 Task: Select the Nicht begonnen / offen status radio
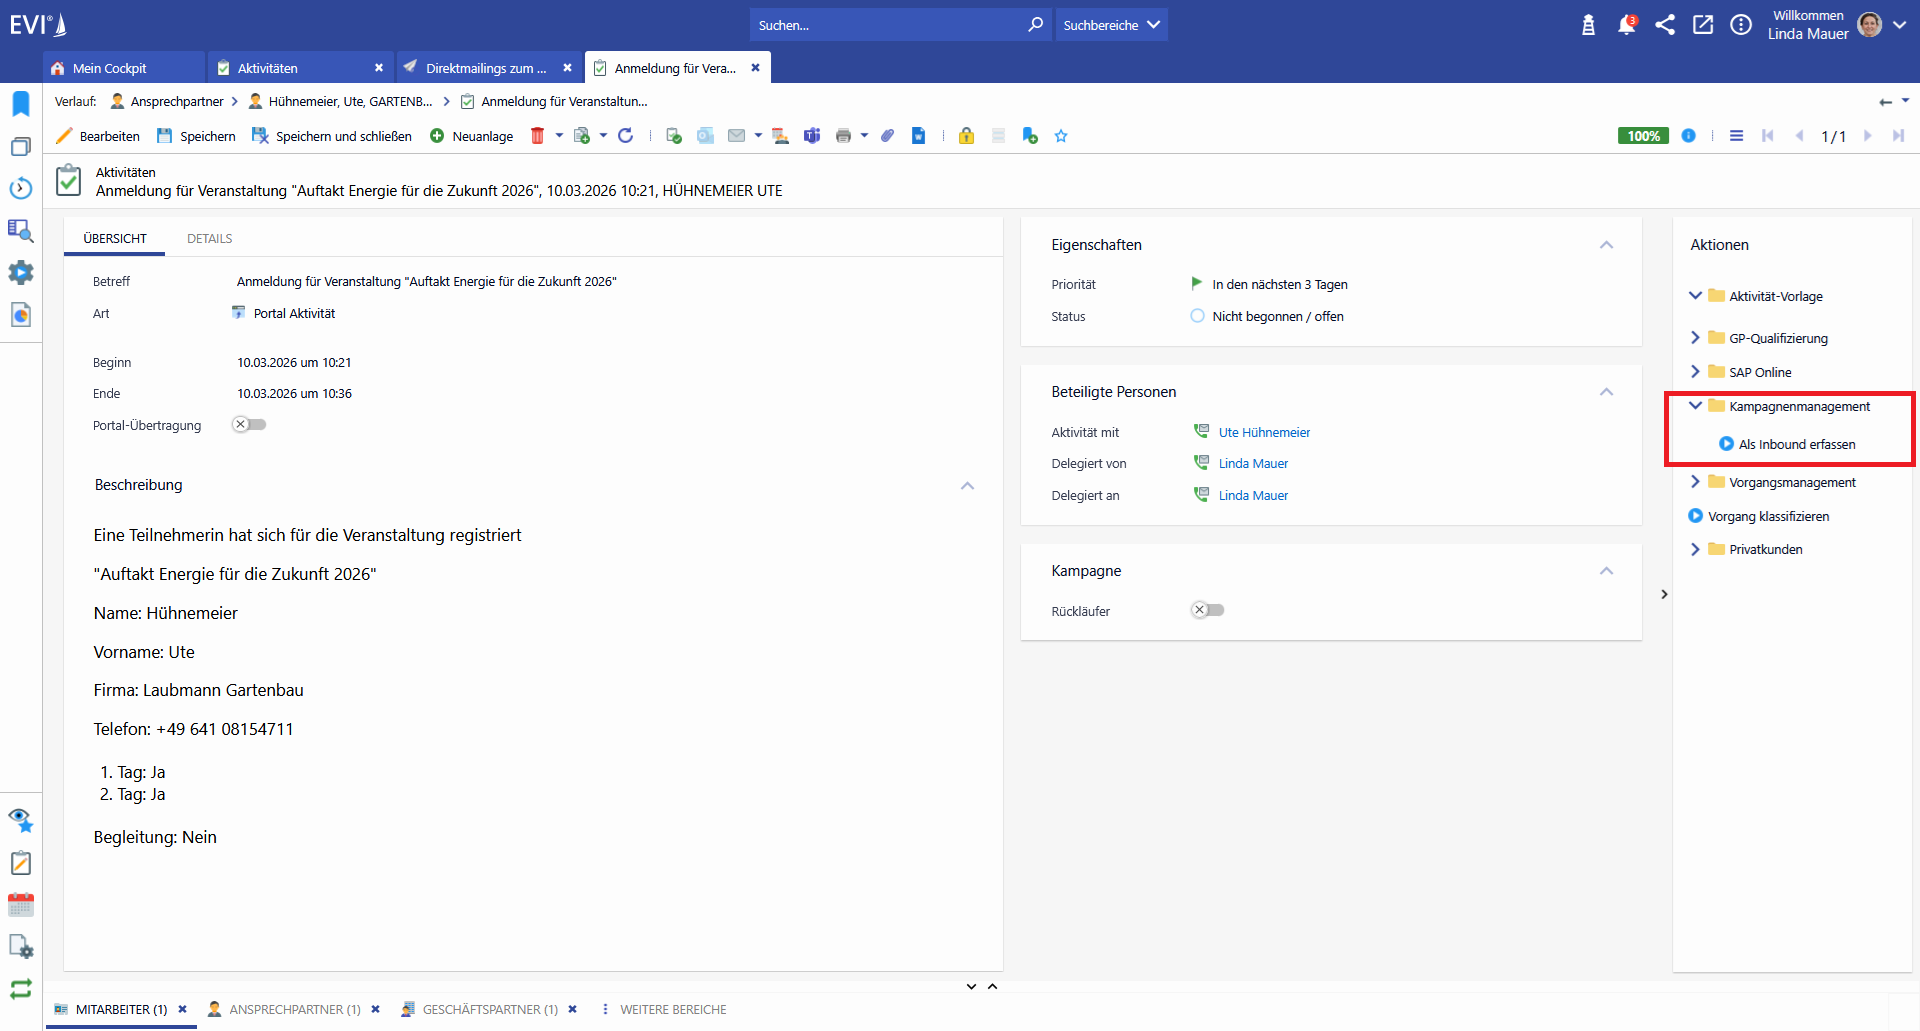(x=1197, y=316)
